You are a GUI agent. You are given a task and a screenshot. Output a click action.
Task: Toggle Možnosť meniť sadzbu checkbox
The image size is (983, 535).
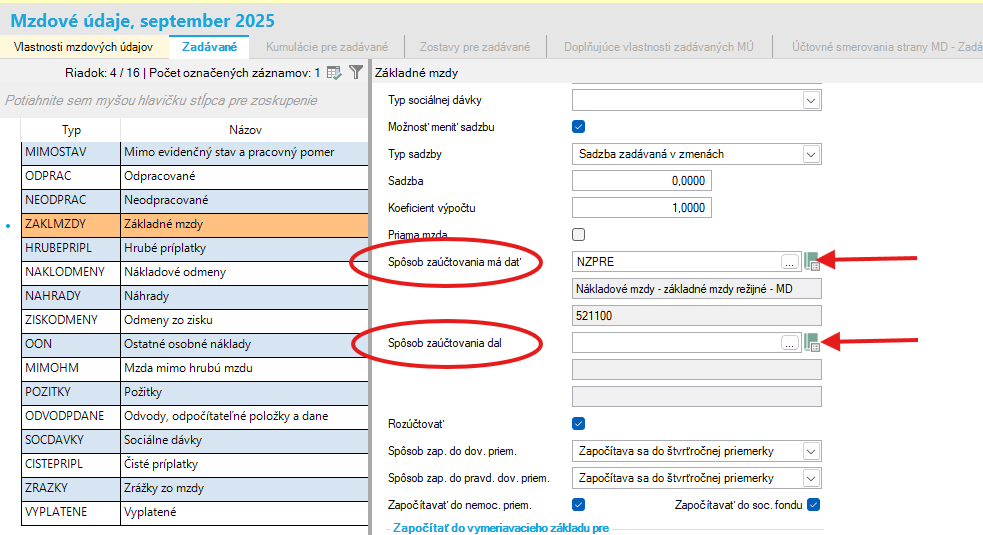click(x=578, y=127)
